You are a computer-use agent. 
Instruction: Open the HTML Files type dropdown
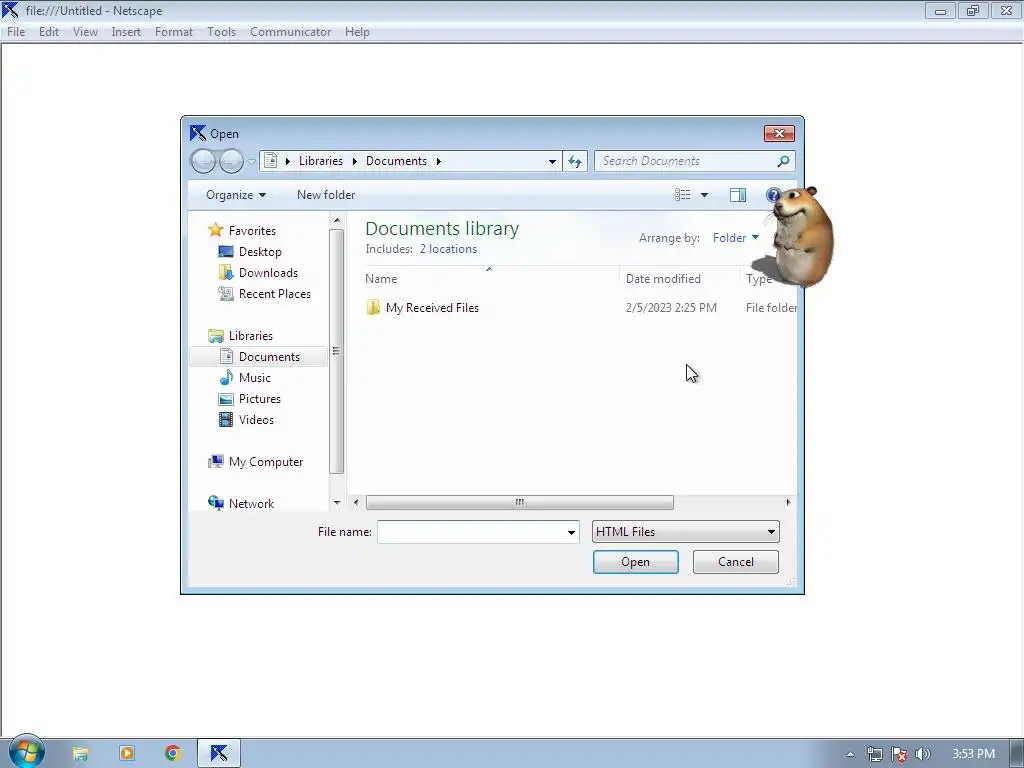(x=686, y=532)
